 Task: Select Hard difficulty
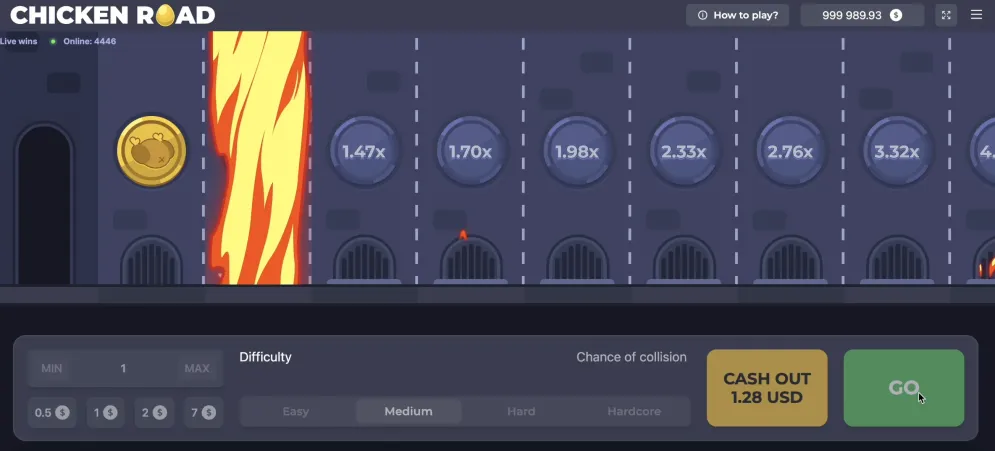pyautogui.click(x=521, y=411)
